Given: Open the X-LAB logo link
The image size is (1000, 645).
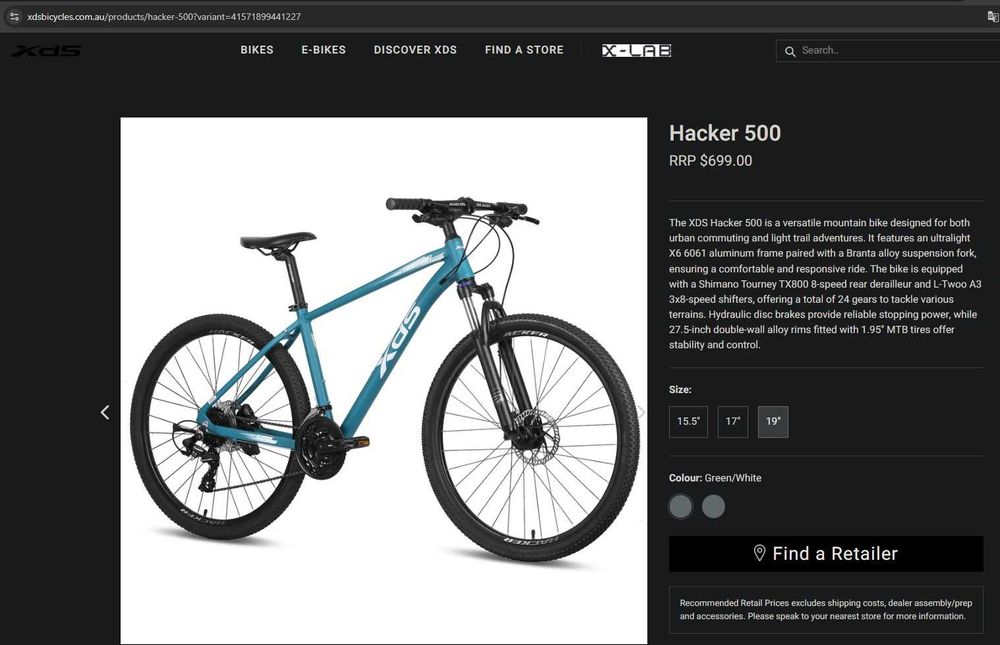Looking at the screenshot, I should click(x=636, y=50).
